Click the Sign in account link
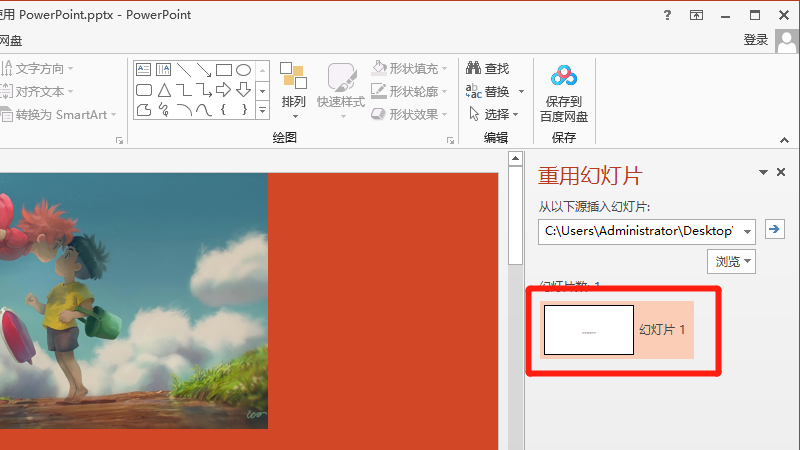800x450 pixels. point(756,40)
